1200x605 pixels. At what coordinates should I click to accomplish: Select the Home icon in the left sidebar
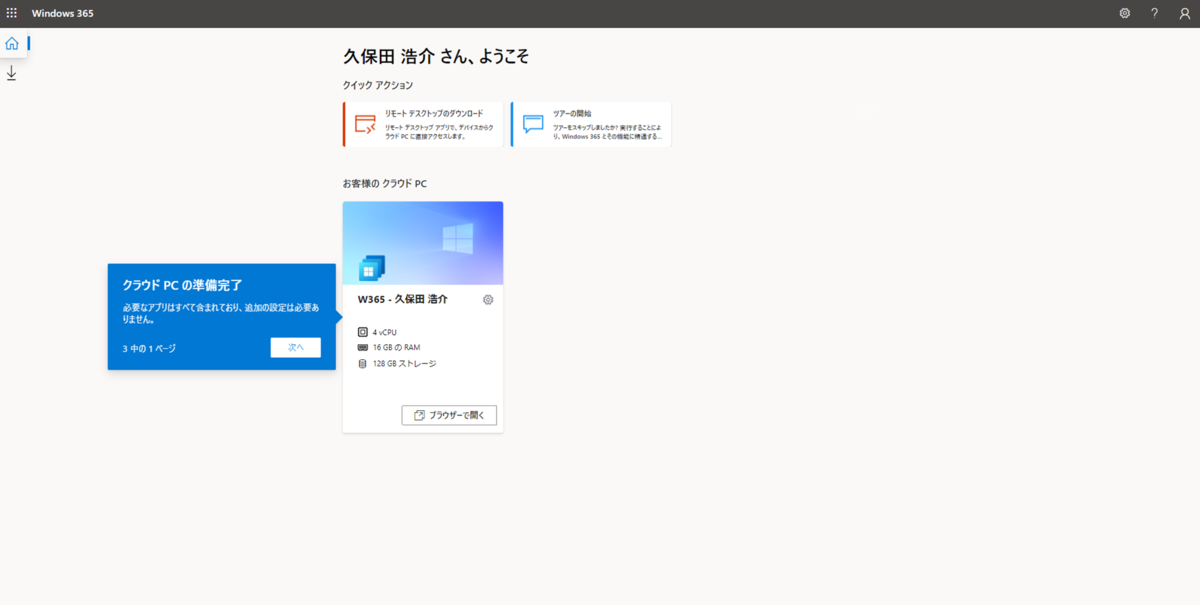[11, 43]
